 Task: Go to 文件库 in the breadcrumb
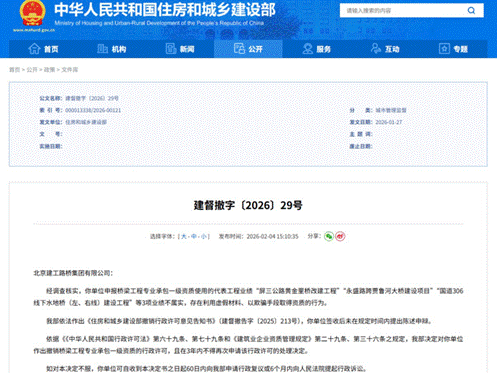tap(70, 70)
